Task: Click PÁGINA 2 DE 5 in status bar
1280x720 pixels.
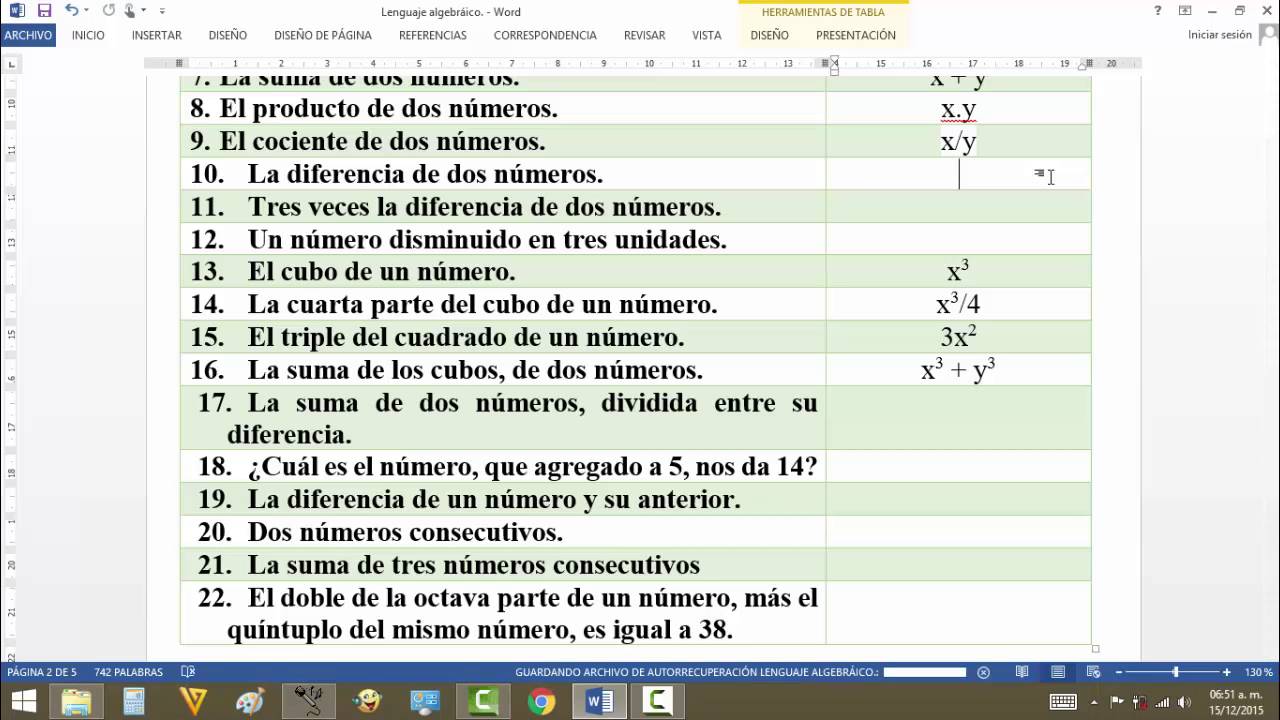Action: 42,672
